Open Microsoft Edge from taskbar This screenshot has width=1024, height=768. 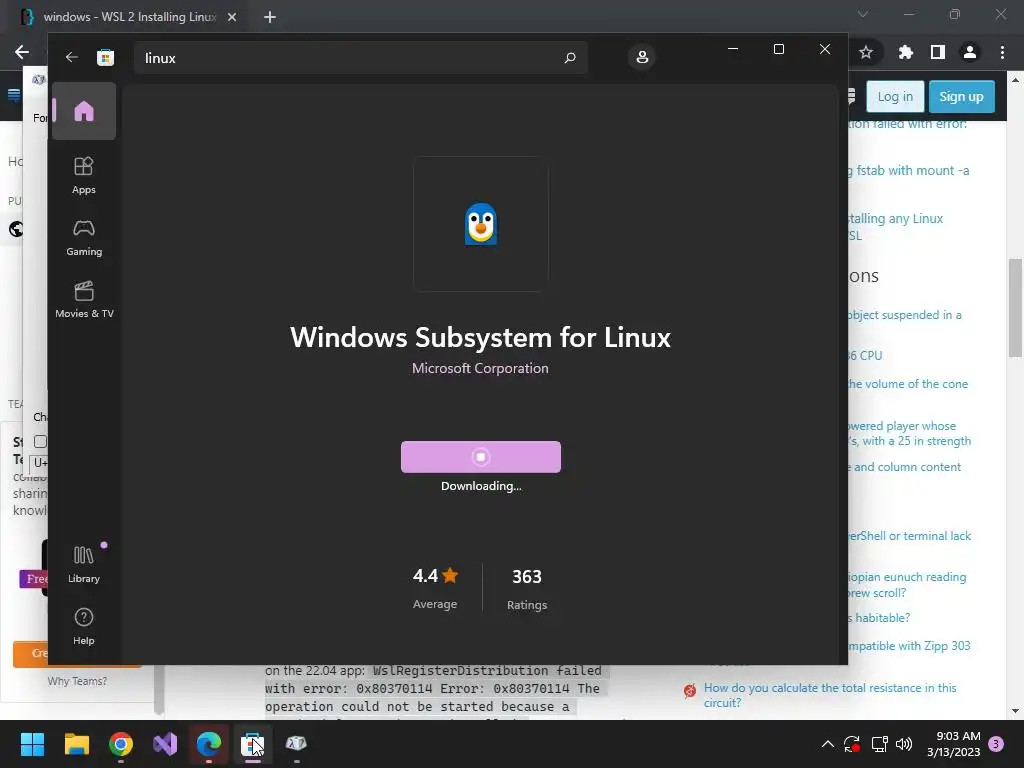point(209,744)
